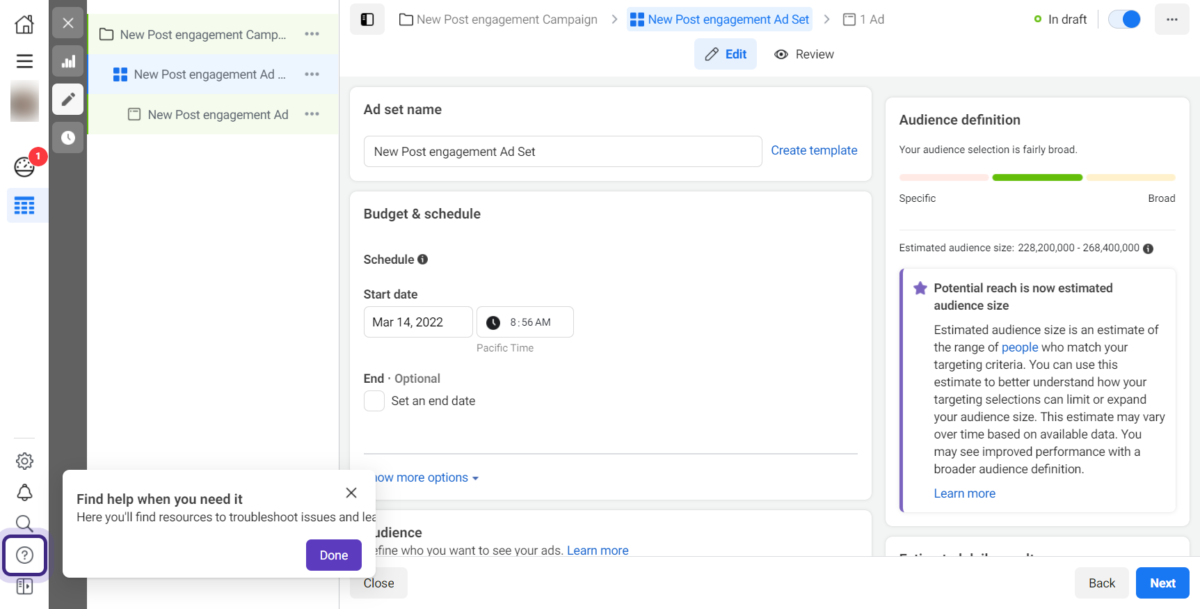Select the Edit tab
Image resolution: width=1200 pixels, height=609 pixels.
click(725, 54)
